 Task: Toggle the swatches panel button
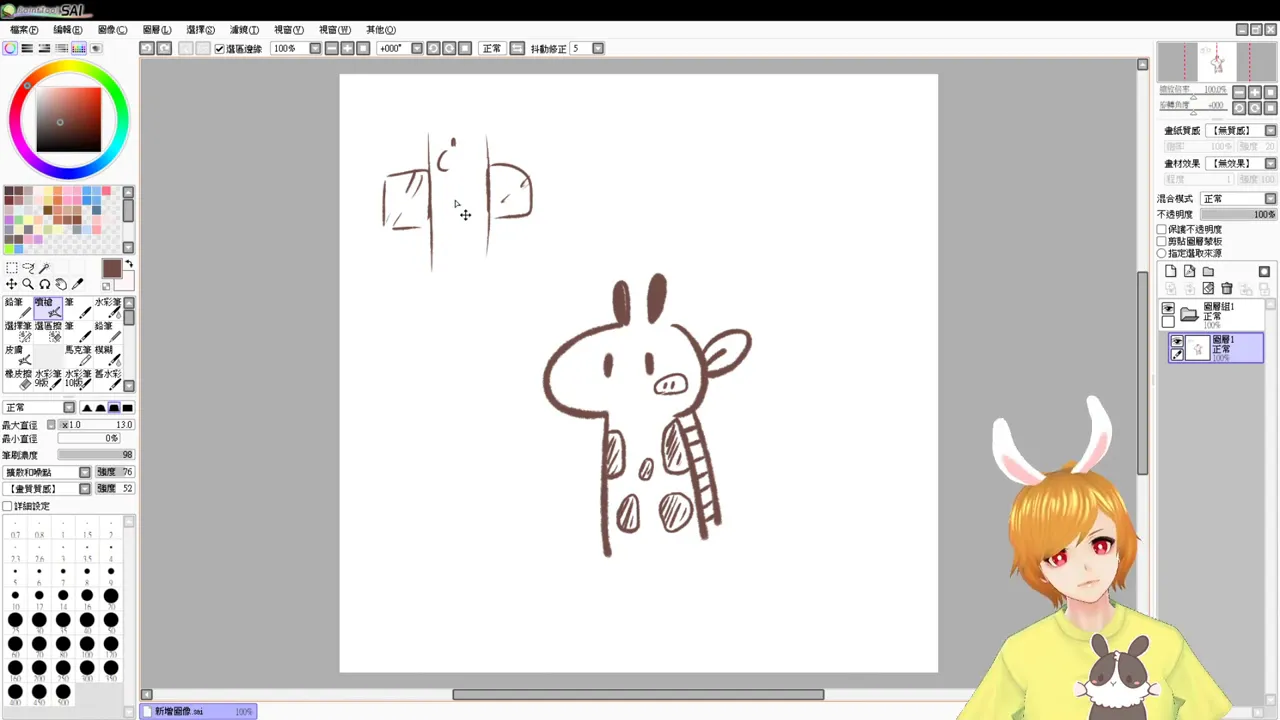(x=79, y=48)
